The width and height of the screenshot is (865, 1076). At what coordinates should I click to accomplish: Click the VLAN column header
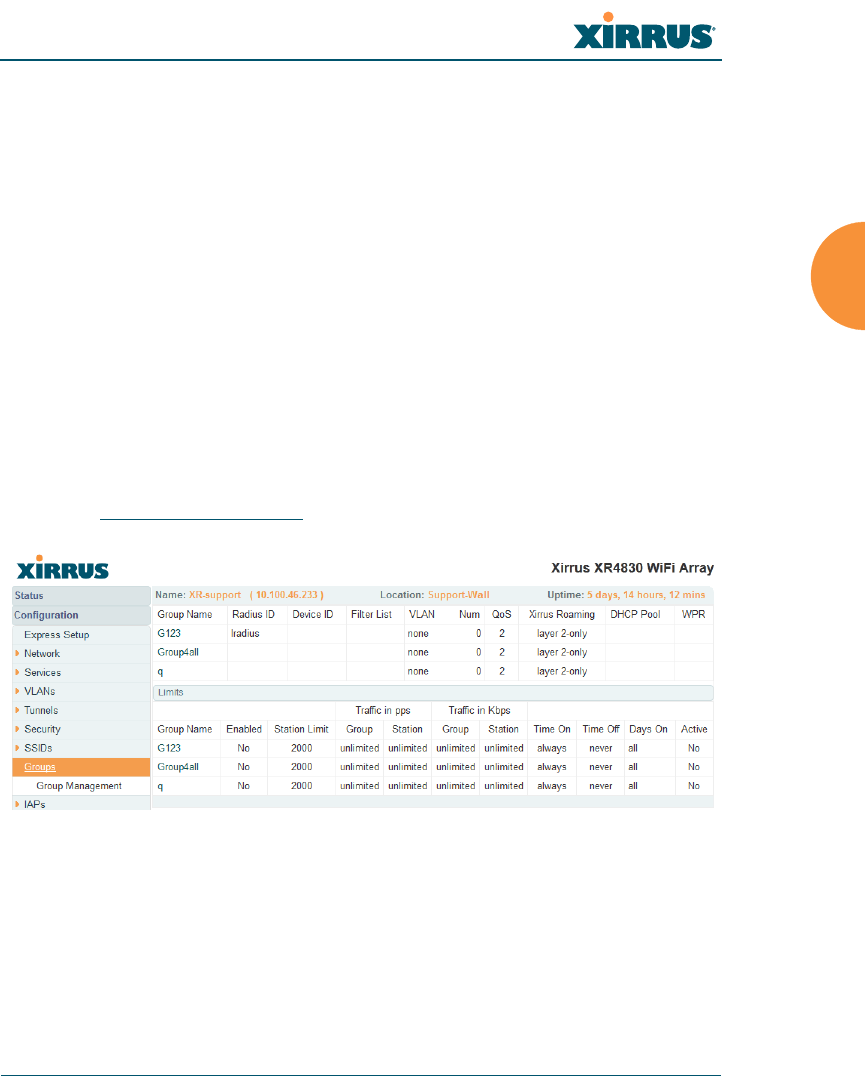click(422, 614)
